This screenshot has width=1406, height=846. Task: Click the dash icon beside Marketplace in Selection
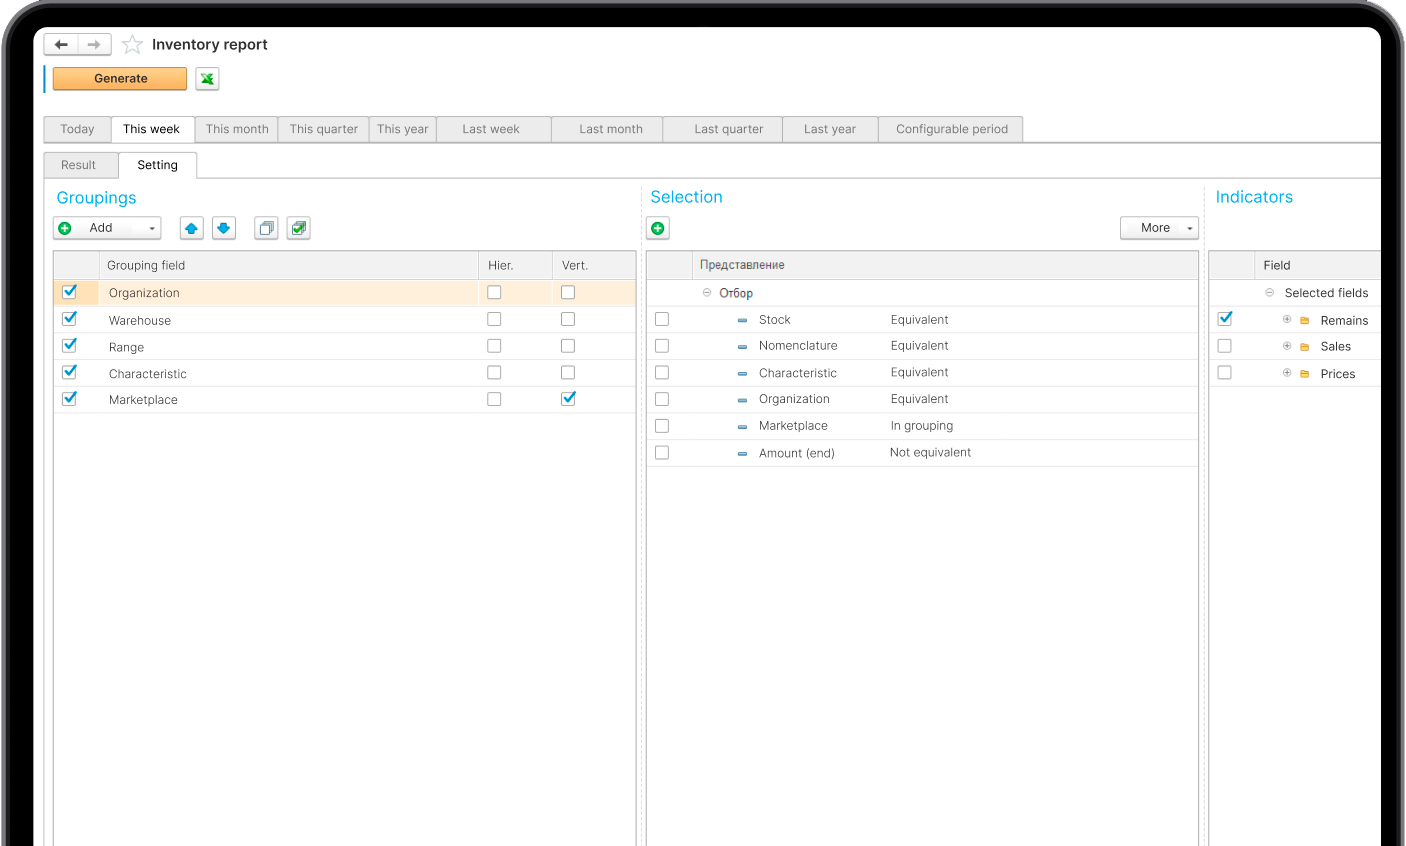(x=742, y=427)
